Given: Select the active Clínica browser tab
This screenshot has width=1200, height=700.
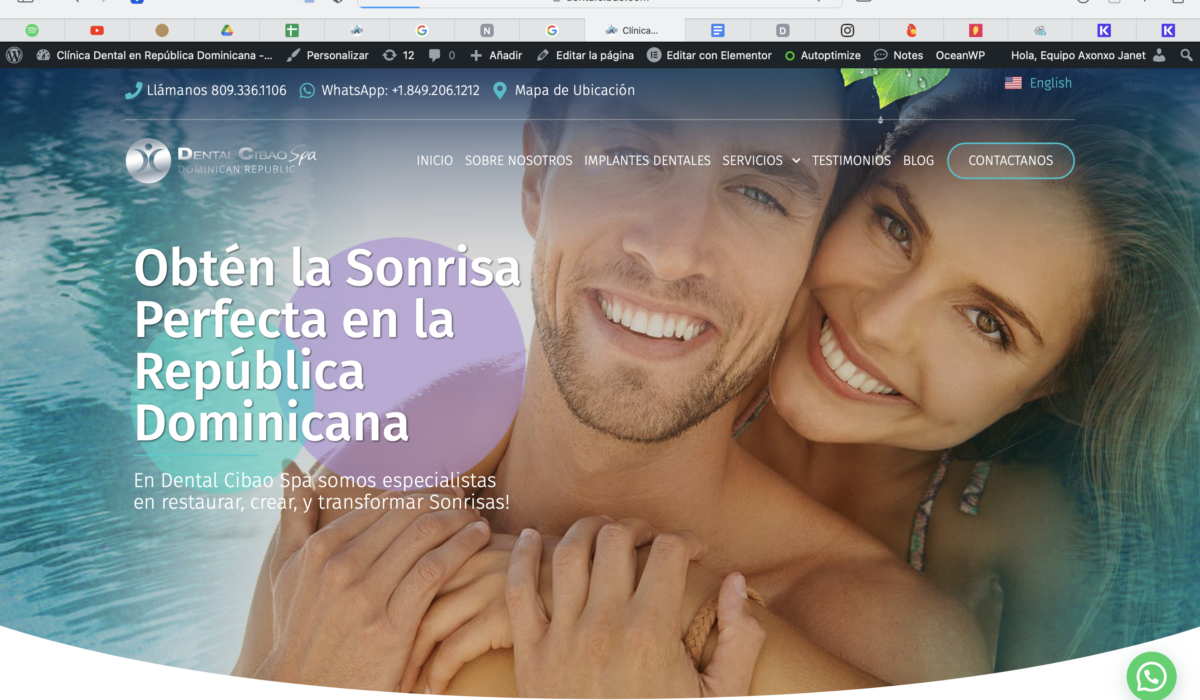Looking at the screenshot, I should (x=634, y=30).
